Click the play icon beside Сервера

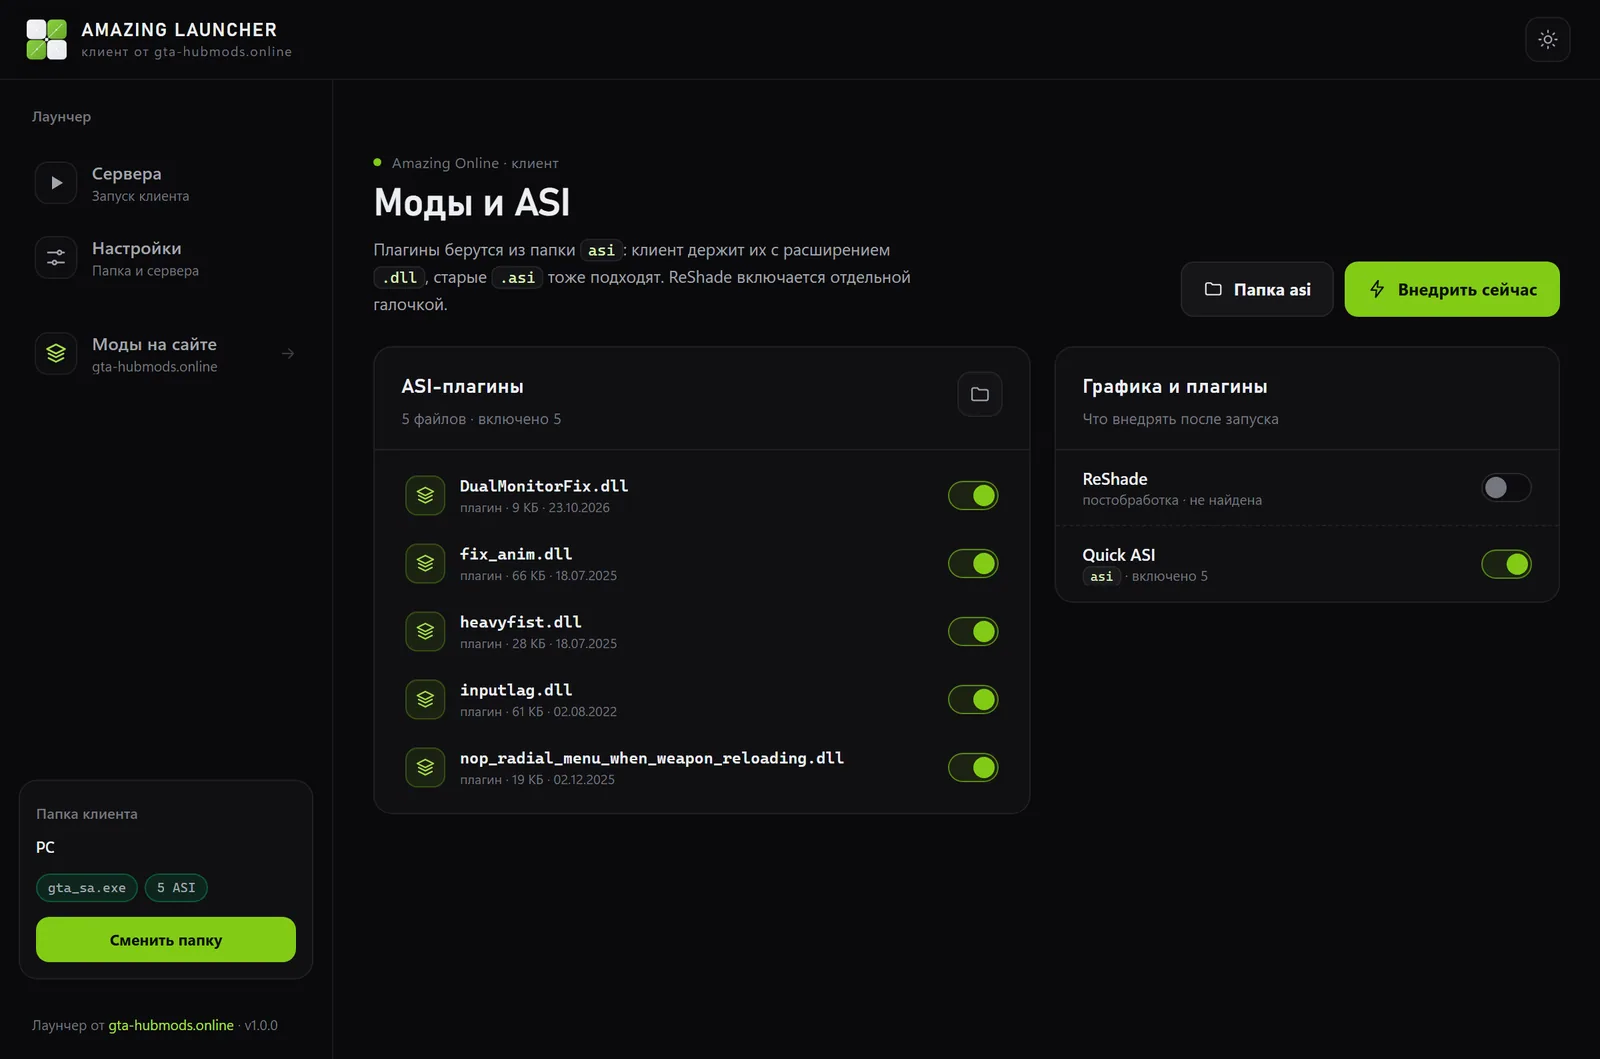point(56,183)
